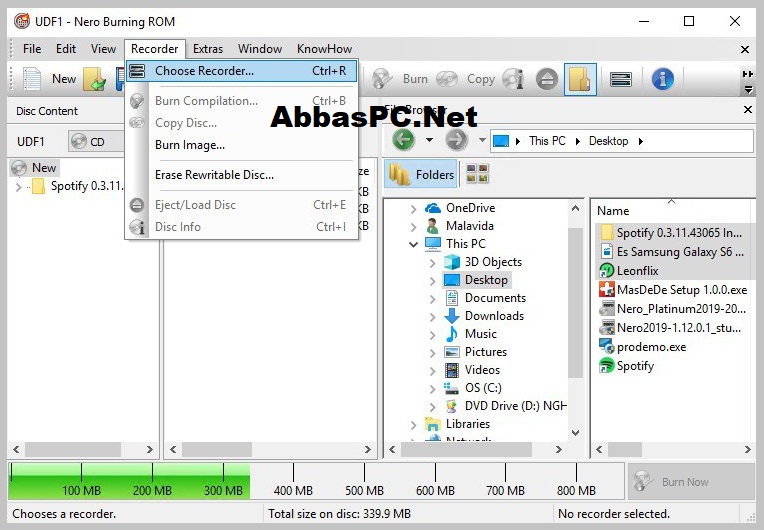Click the Copy disc toolbar icon
This screenshot has height=530, width=764.
pyautogui.click(x=447, y=79)
